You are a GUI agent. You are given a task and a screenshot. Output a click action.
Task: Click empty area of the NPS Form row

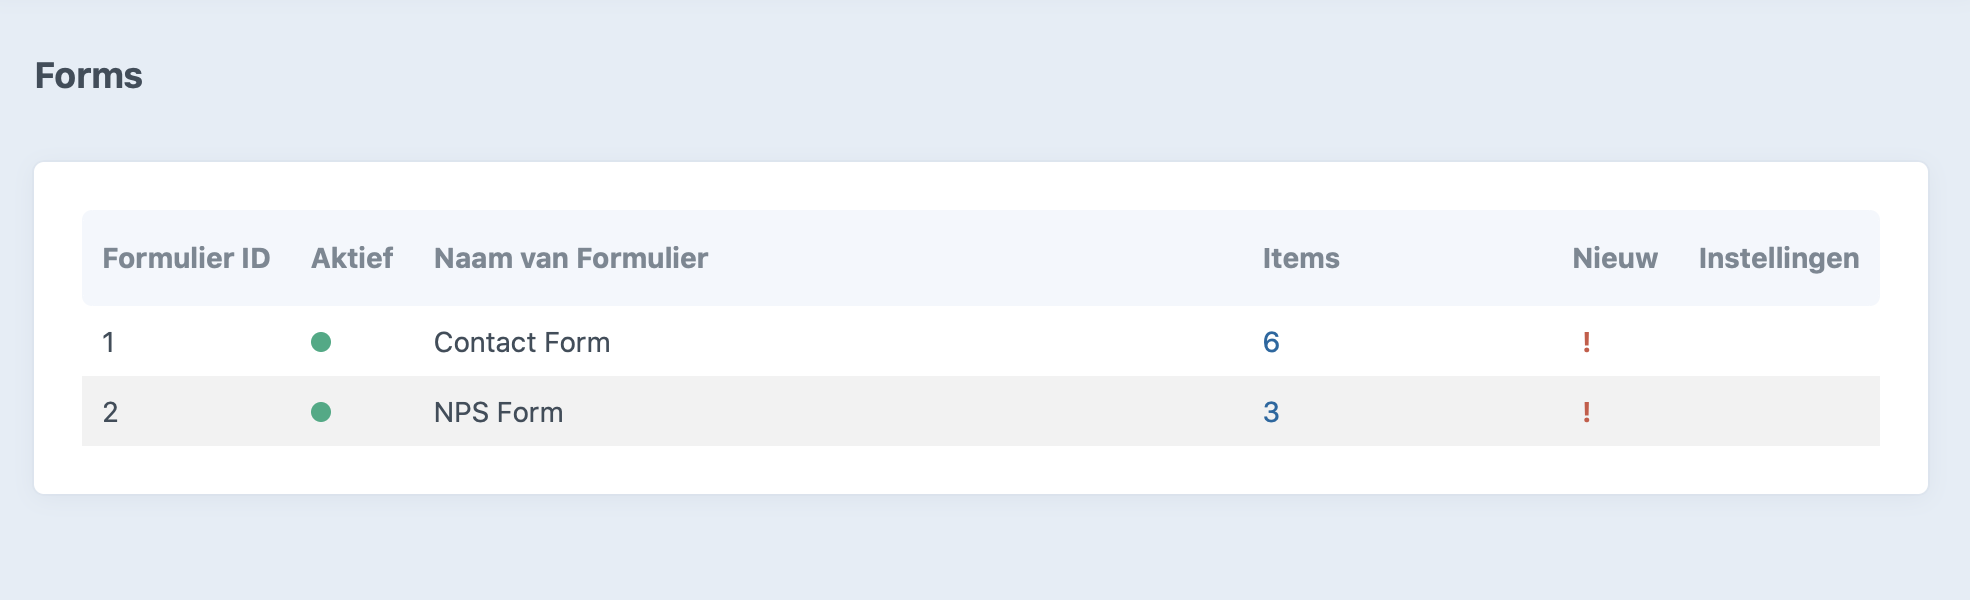click(900, 412)
